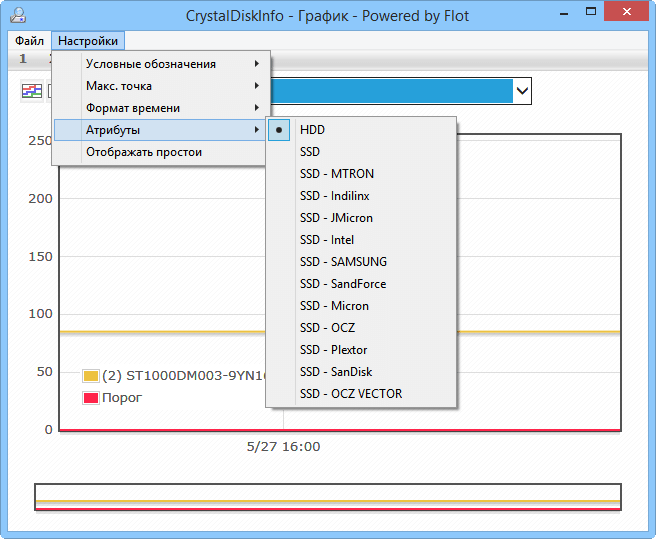656x539 pixels.
Task: Select SSD - Plextor attributes
Action: tap(361, 350)
